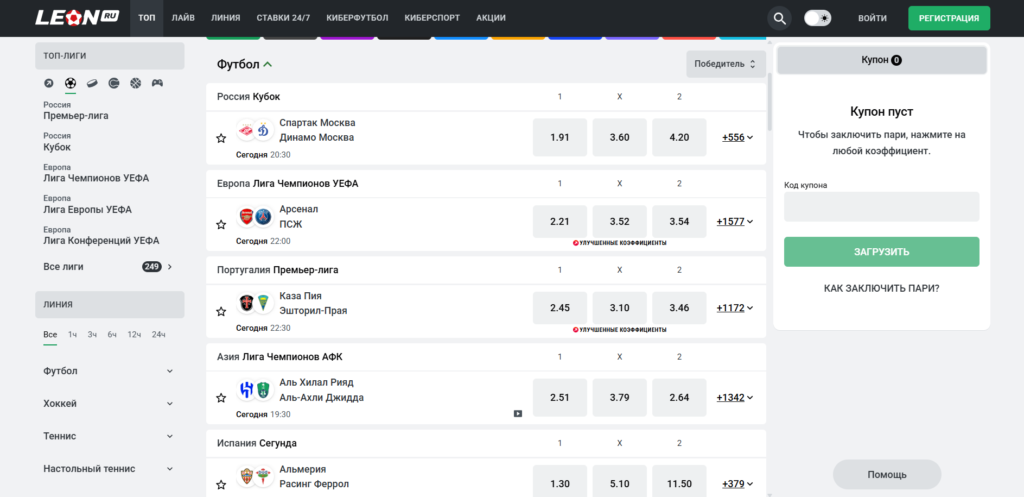Select the 12ч time filter

pyautogui.click(x=135, y=334)
